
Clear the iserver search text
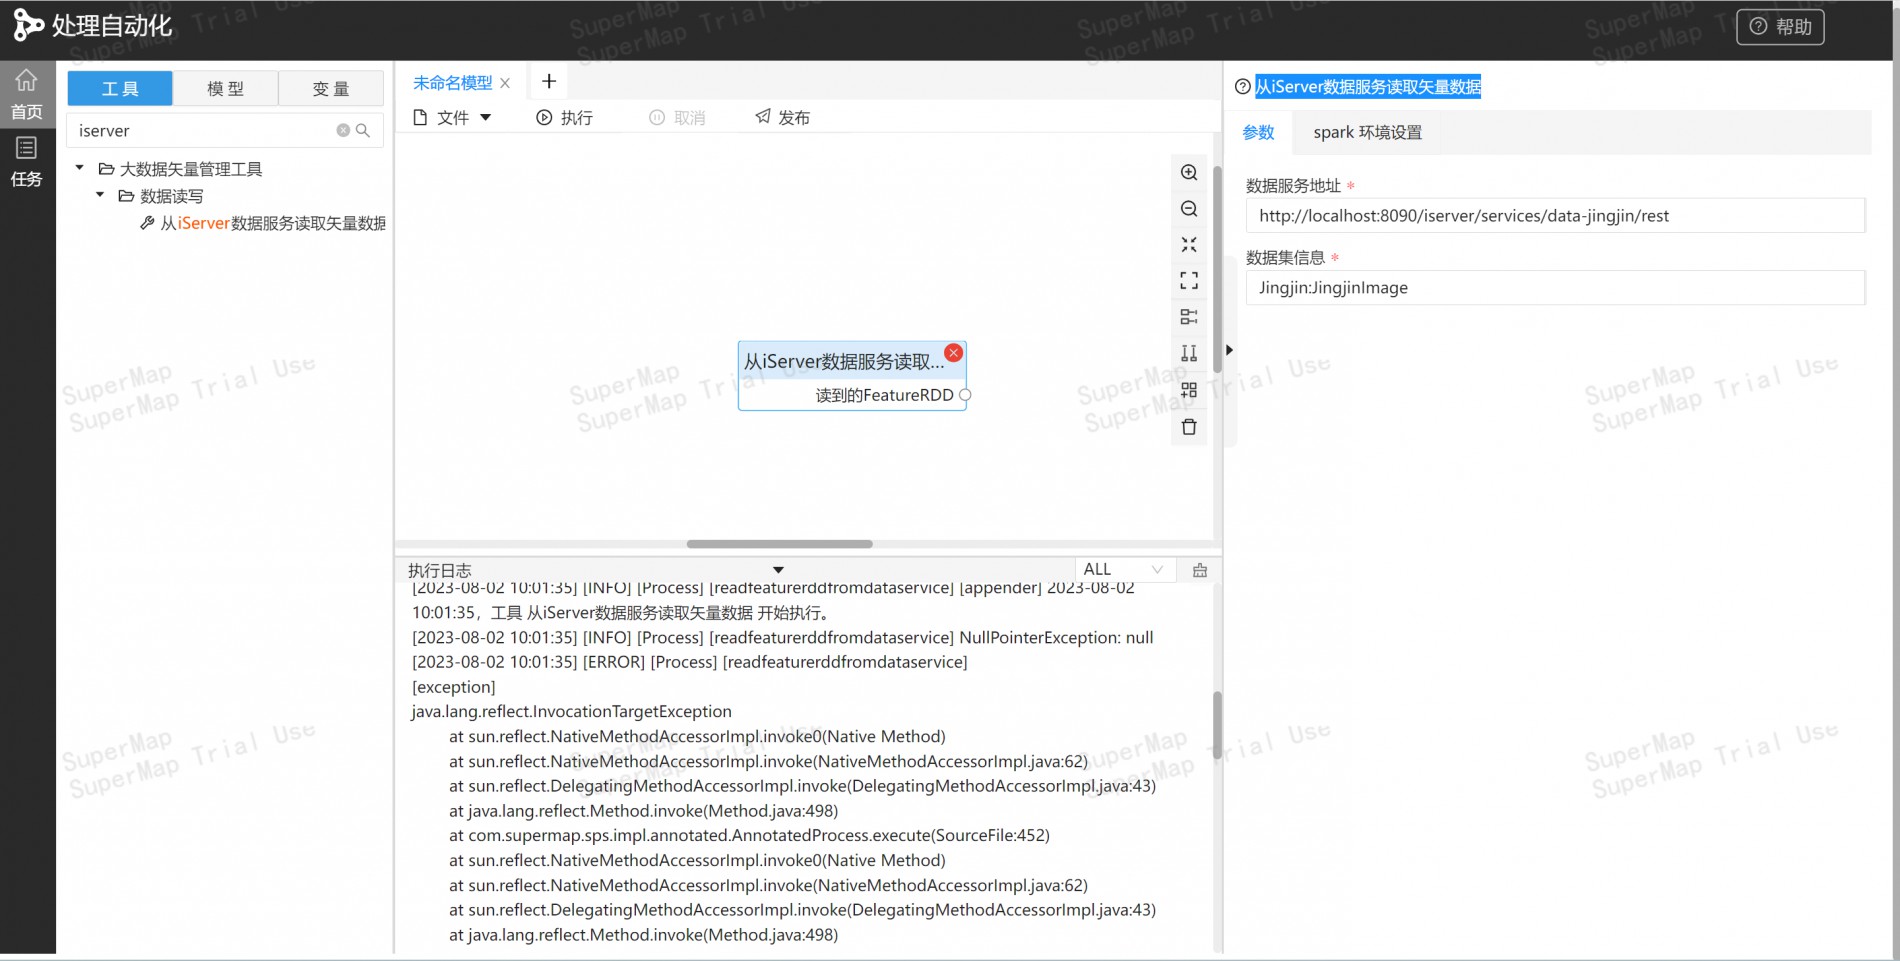coord(343,130)
